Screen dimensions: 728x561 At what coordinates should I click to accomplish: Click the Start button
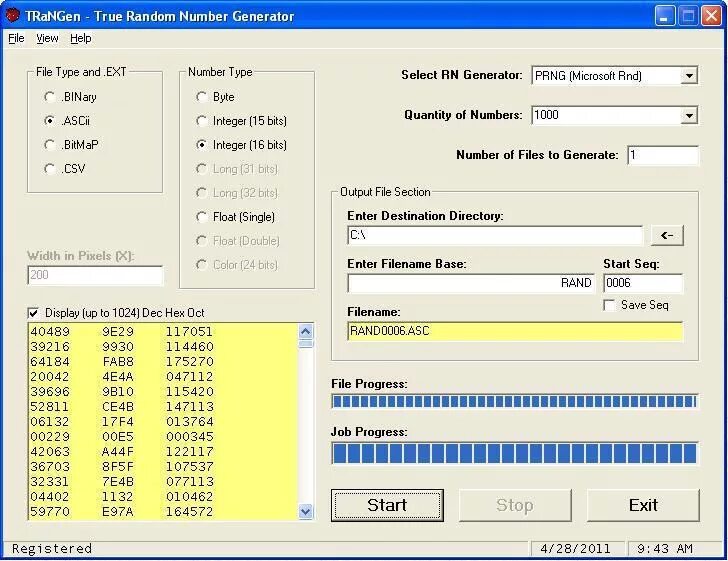coord(387,505)
